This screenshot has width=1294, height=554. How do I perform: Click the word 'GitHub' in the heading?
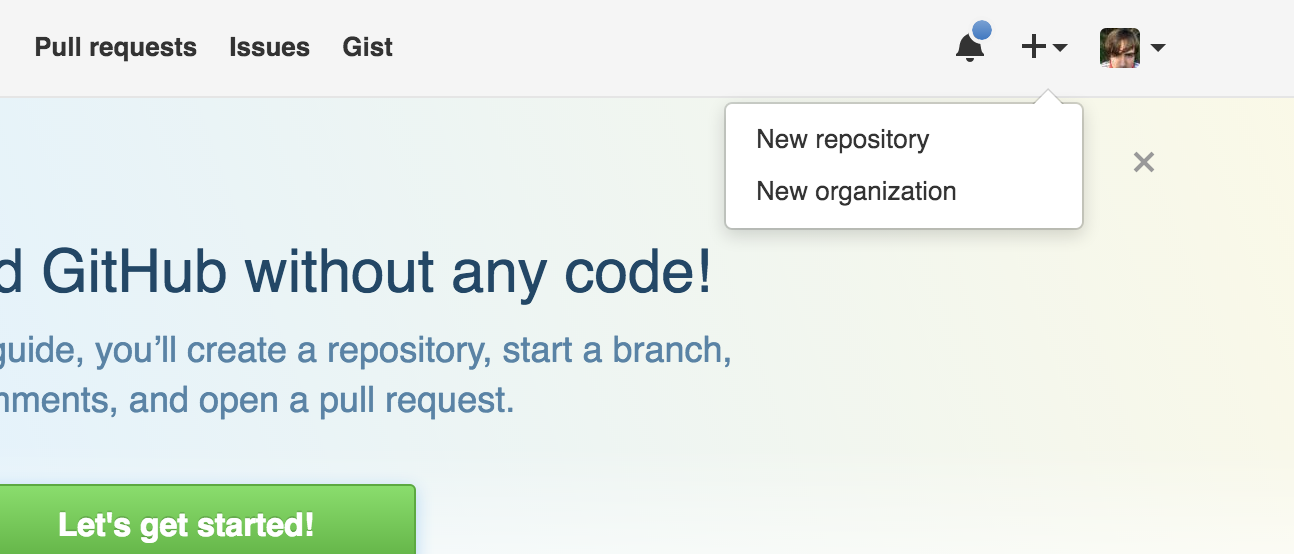[134, 272]
